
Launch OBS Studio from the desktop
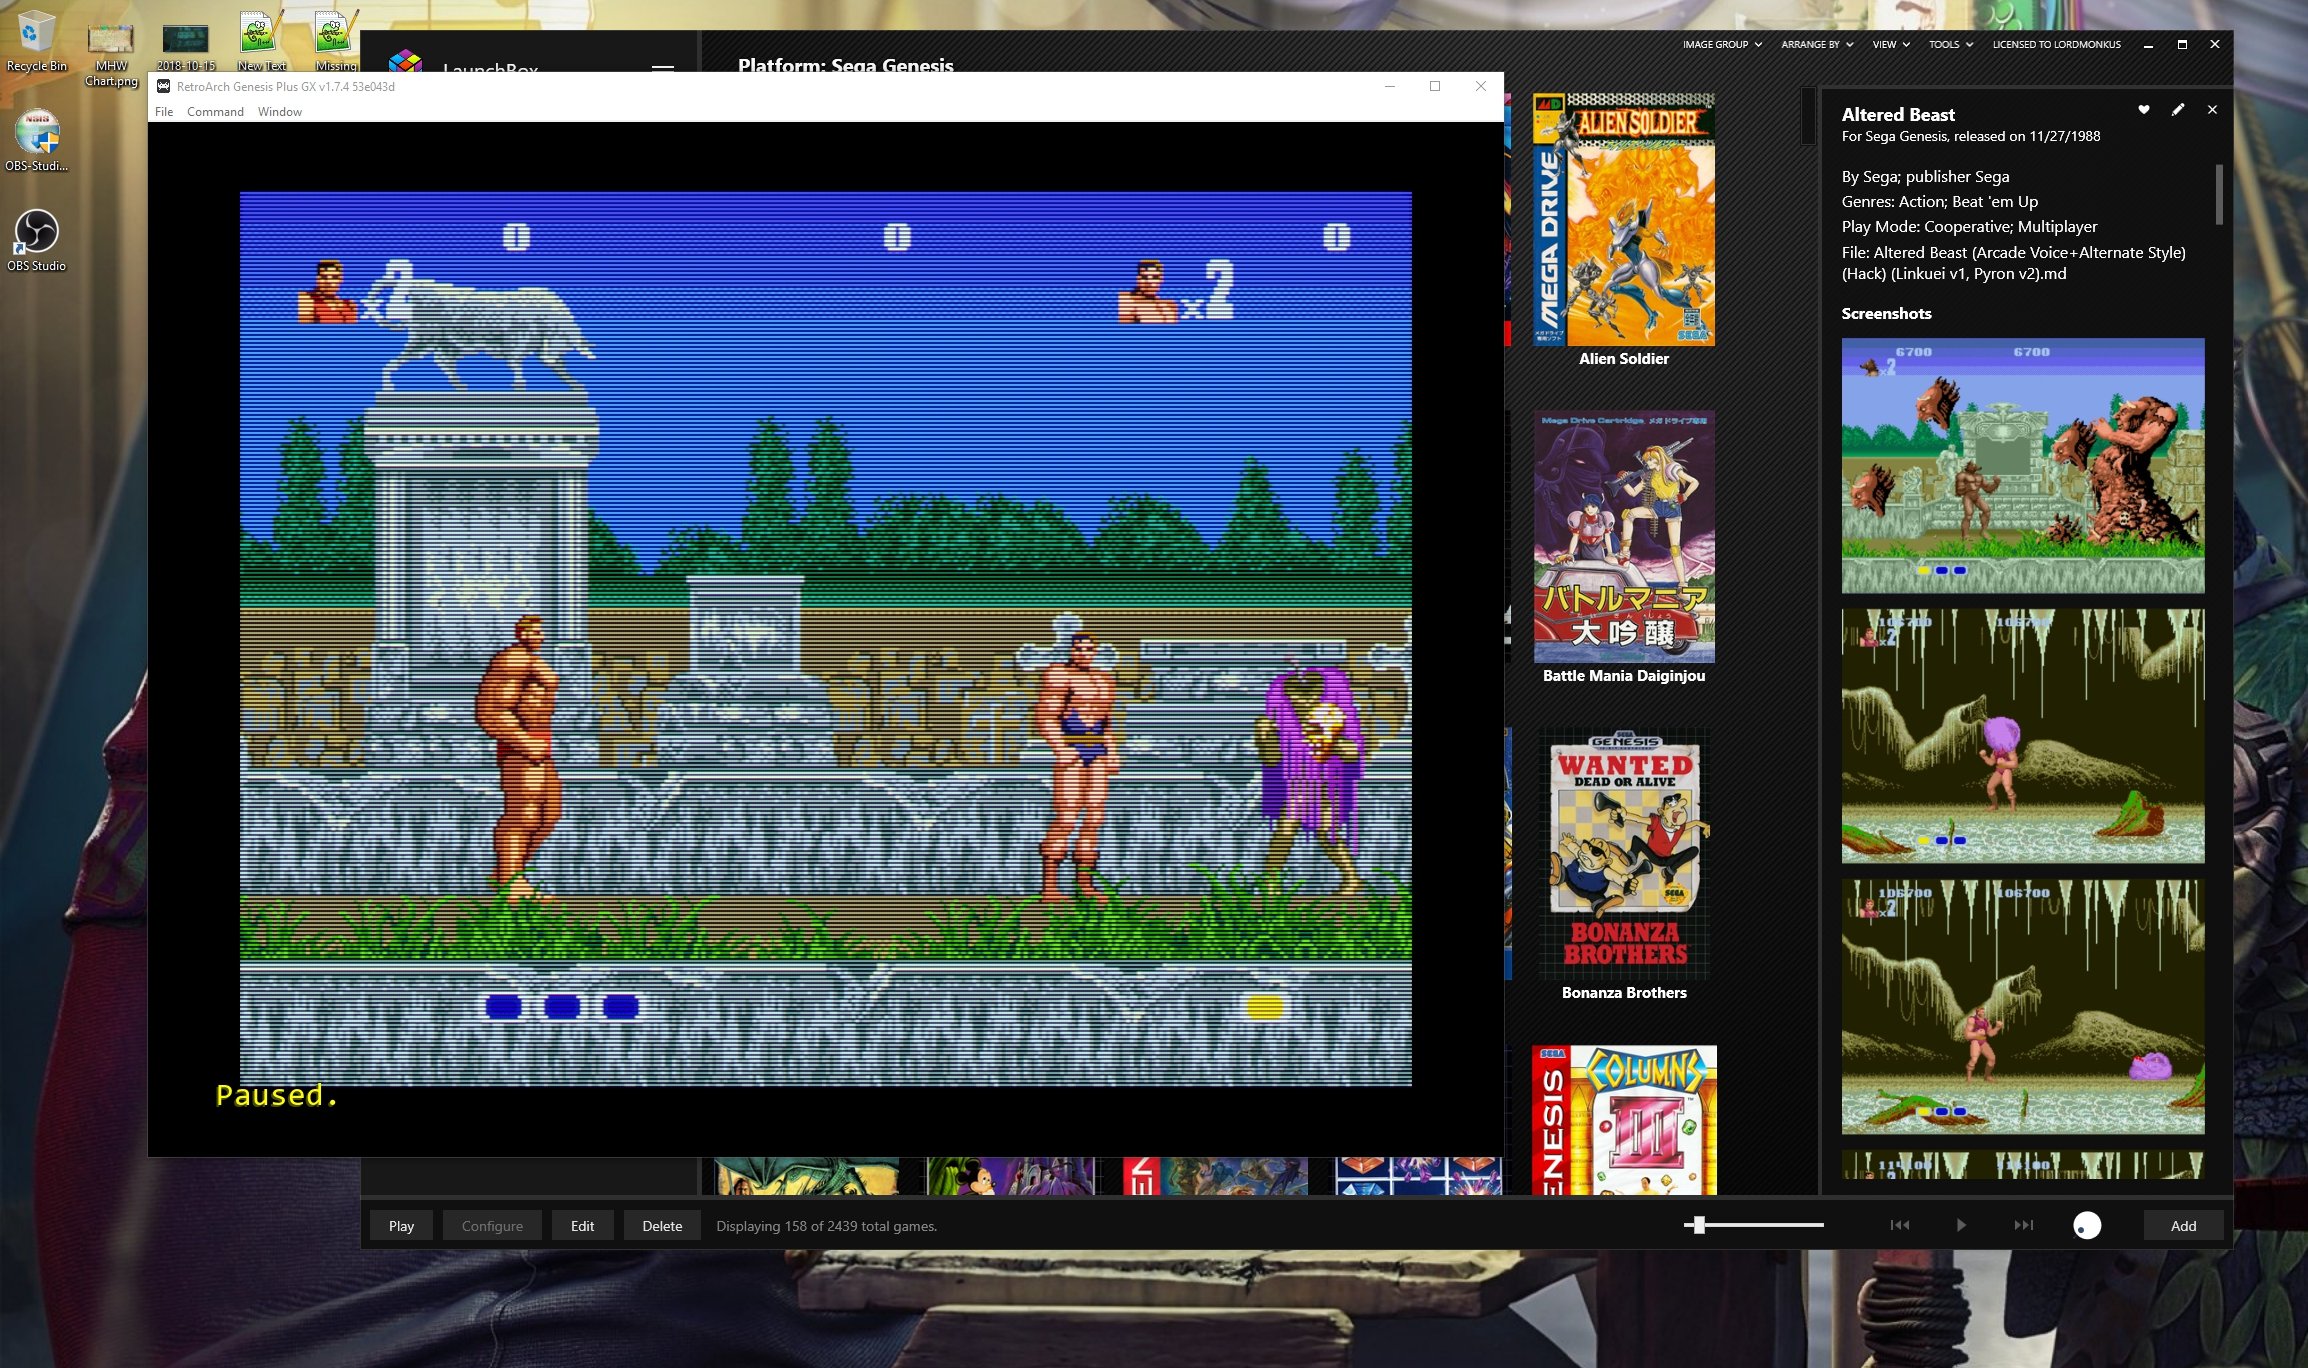click(x=37, y=240)
